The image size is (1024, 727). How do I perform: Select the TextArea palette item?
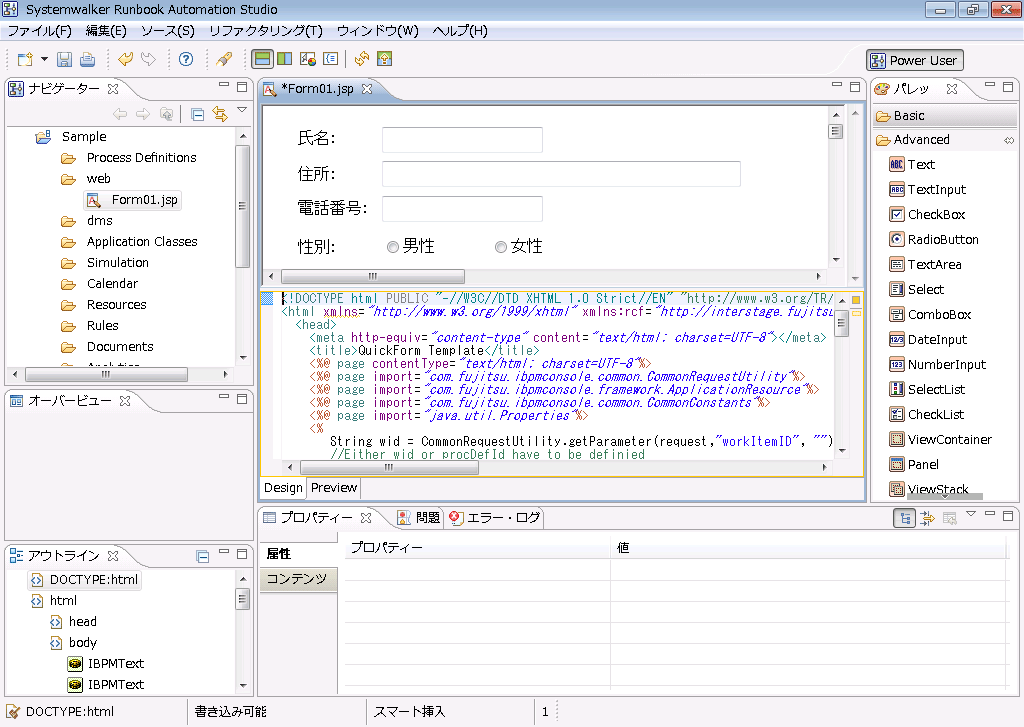925,265
